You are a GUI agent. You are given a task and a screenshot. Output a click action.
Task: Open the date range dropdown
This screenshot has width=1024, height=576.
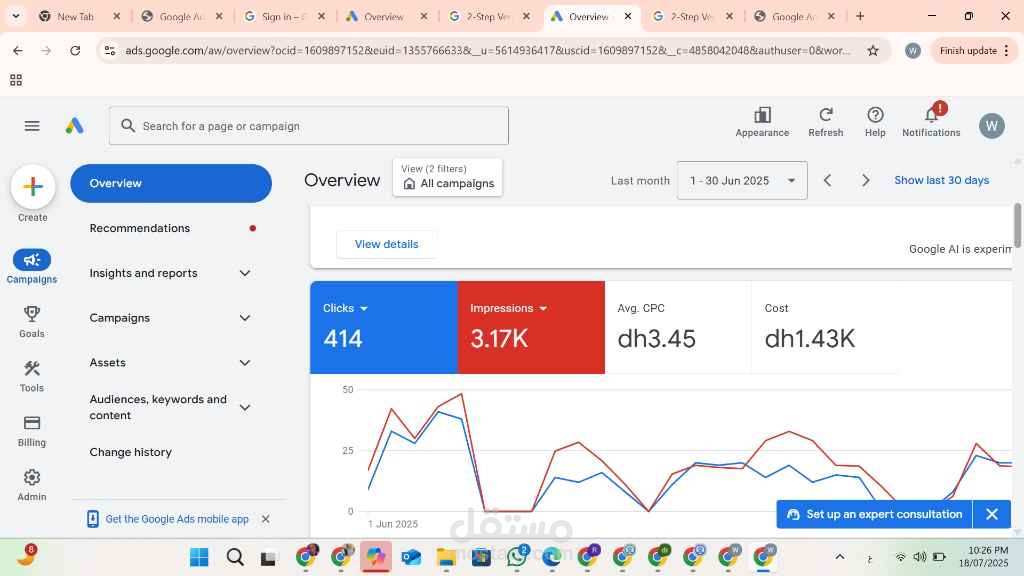click(742, 180)
